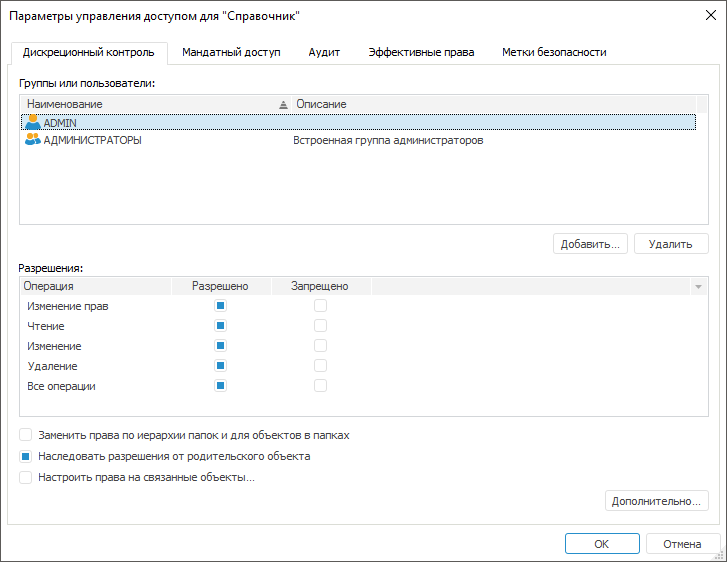The image size is (727, 562).
Task: Toggle sort arrow on Наименование column
Action: [283, 105]
